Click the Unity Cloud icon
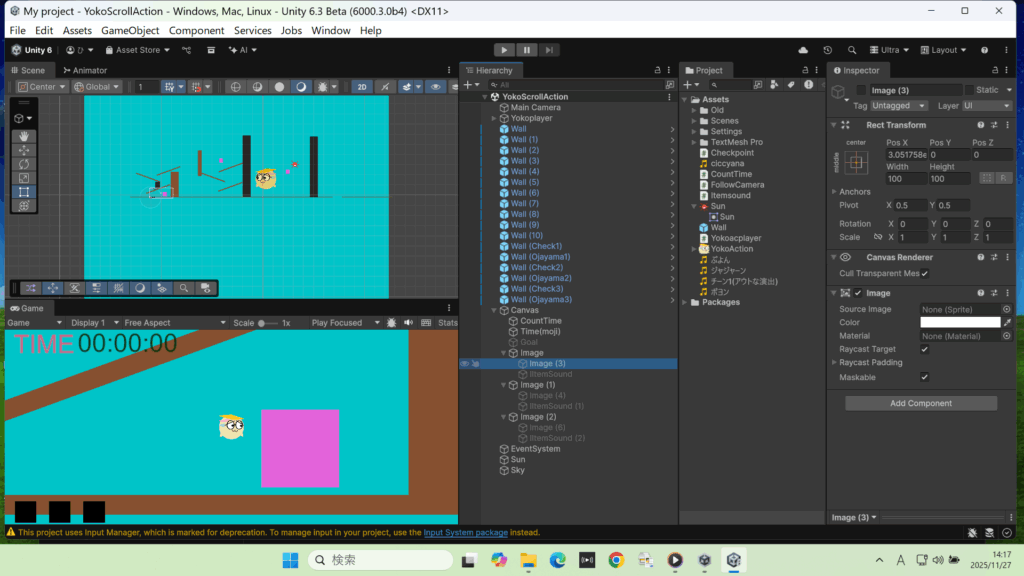This screenshot has height=576, width=1024. click(x=802, y=50)
